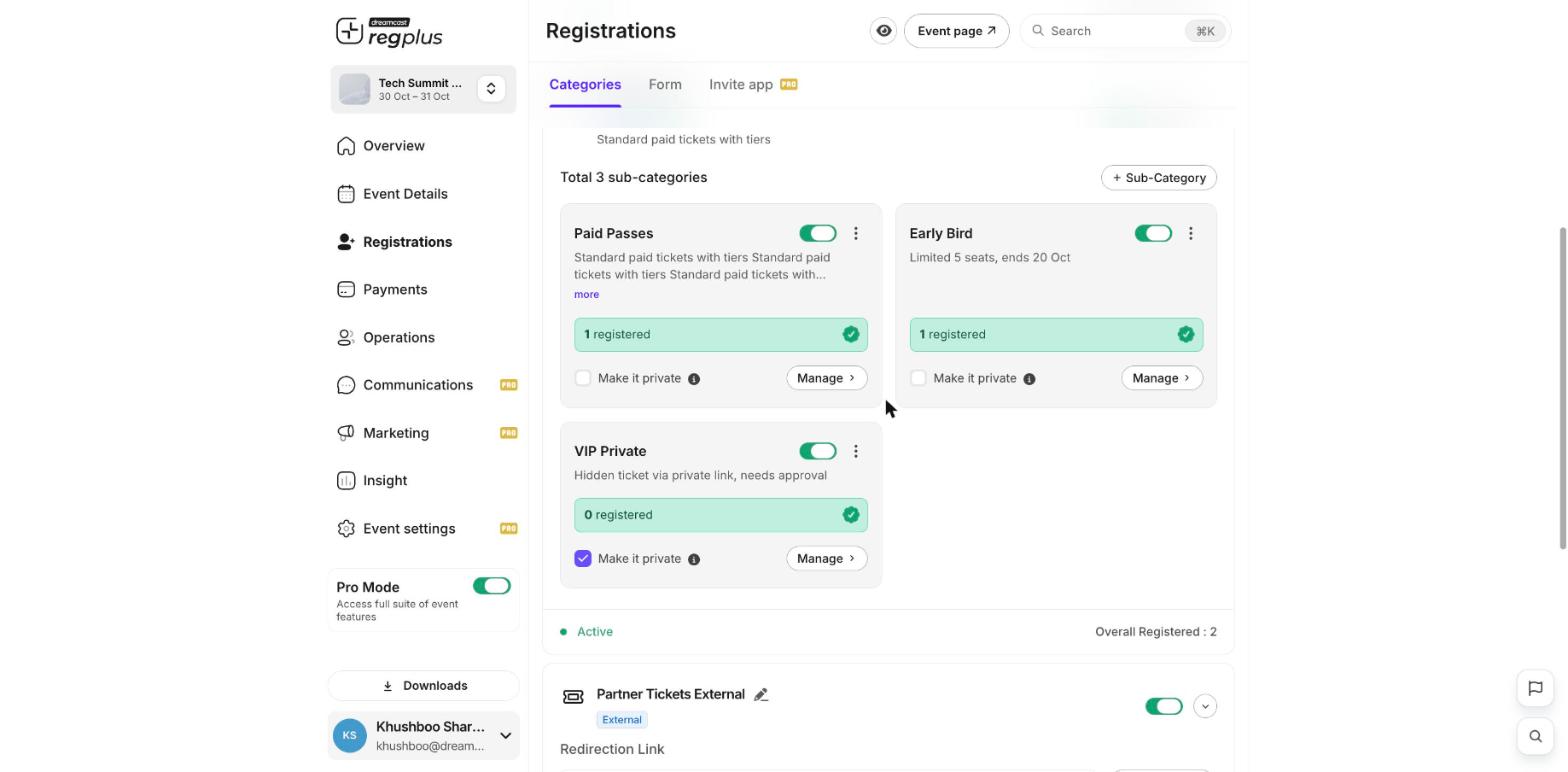Click info icon beside Paid Passes private option

point(694,379)
